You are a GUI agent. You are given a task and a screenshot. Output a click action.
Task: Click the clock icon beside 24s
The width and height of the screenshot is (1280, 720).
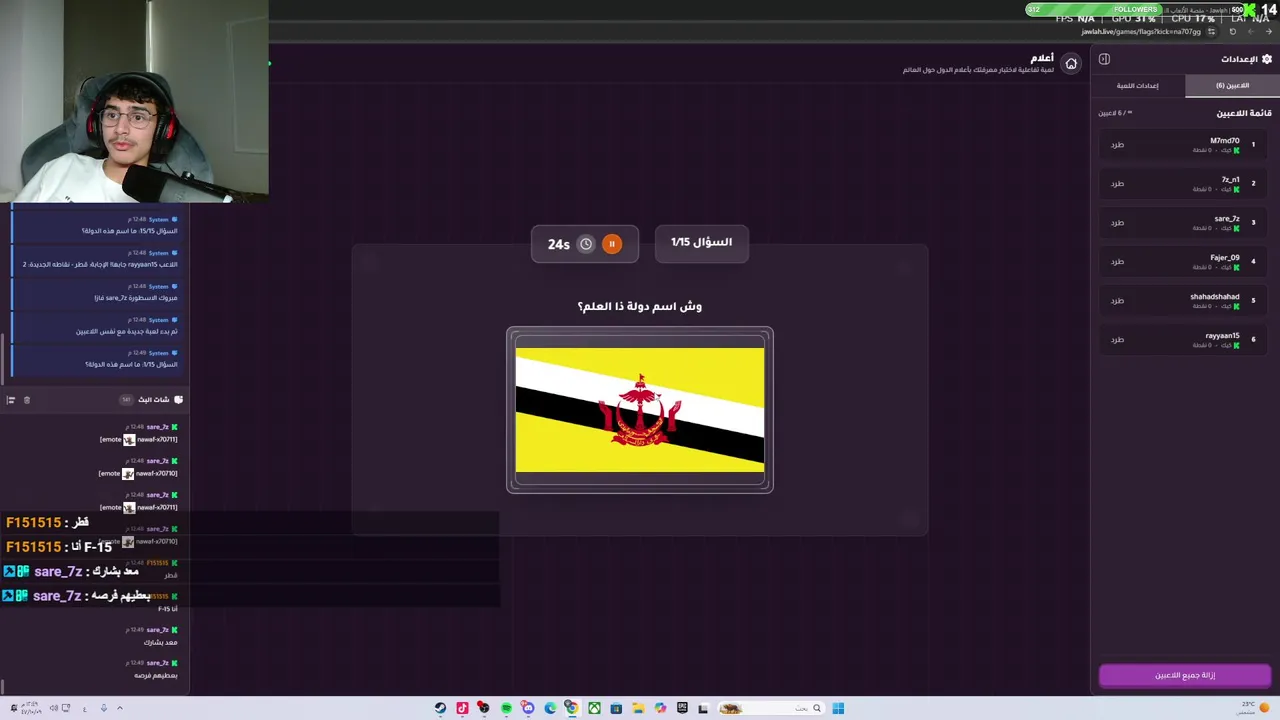(586, 244)
